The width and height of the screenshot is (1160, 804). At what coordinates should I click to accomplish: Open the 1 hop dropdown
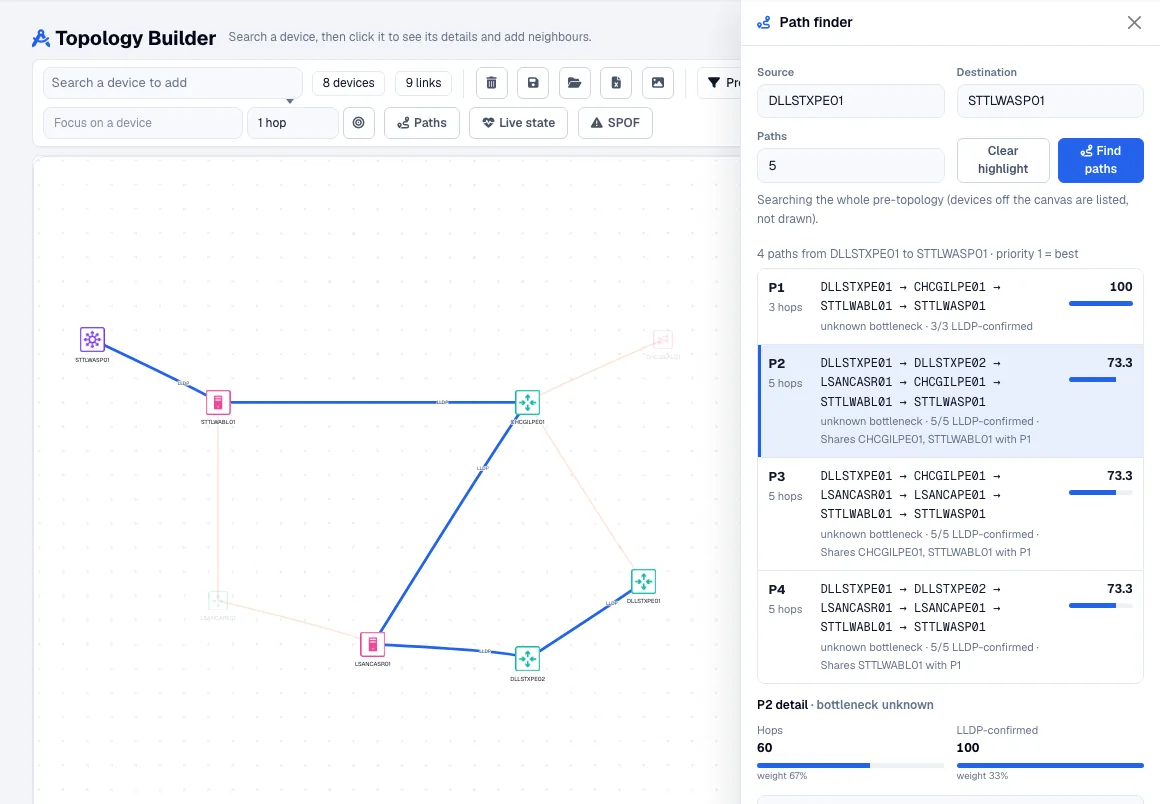click(x=293, y=123)
